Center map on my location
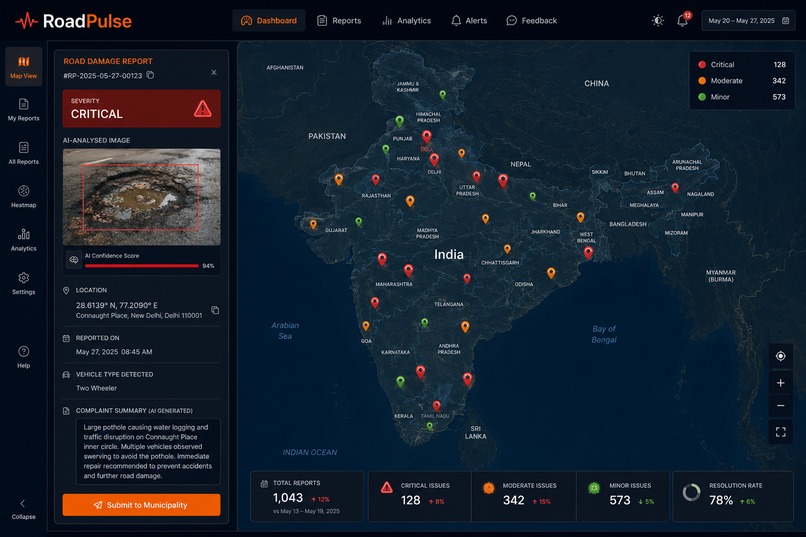 pos(780,356)
